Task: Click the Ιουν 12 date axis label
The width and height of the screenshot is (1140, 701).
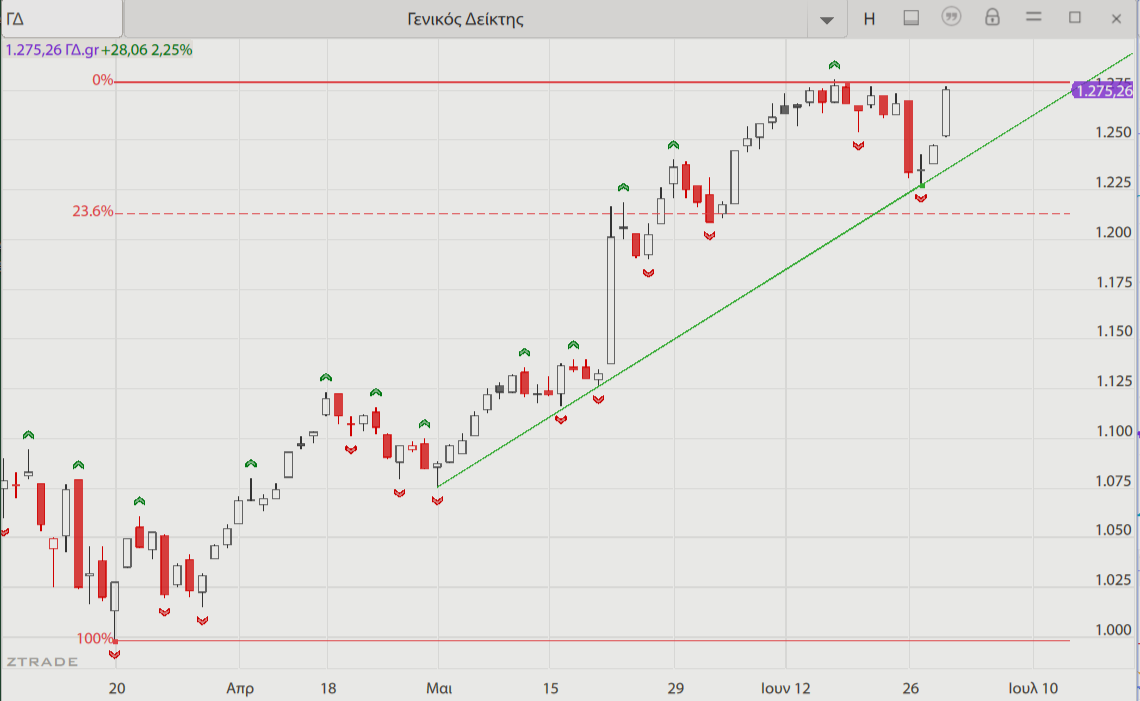Action: pyautogui.click(x=785, y=688)
